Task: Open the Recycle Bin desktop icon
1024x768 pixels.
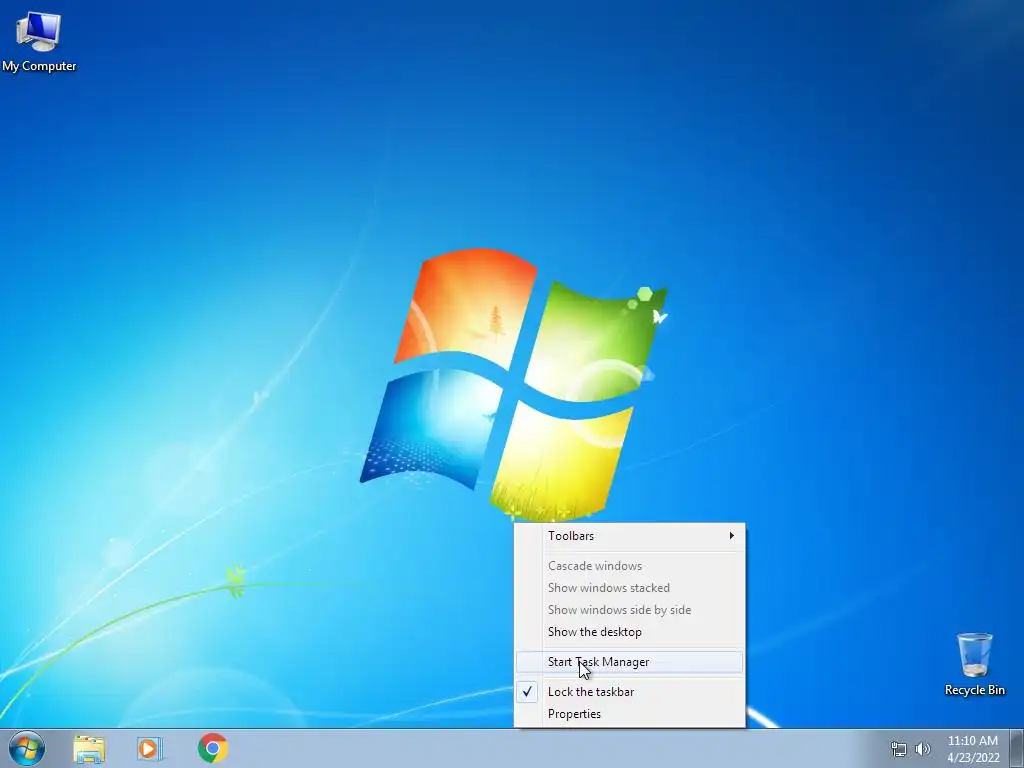Action: pyautogui.click(x=974, y=664)
